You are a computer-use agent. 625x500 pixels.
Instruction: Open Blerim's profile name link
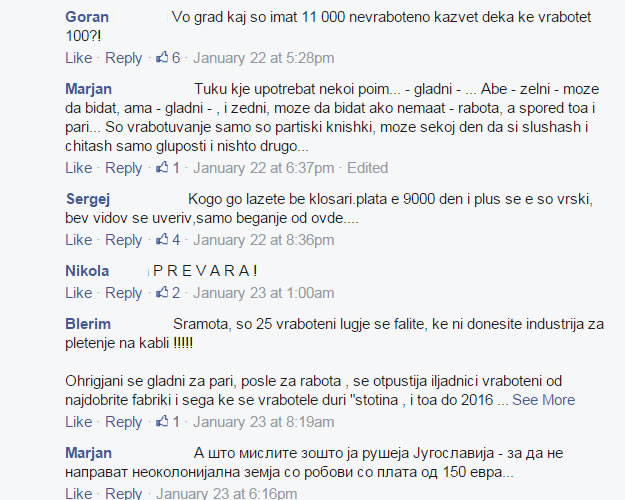(x=88, y=324)
